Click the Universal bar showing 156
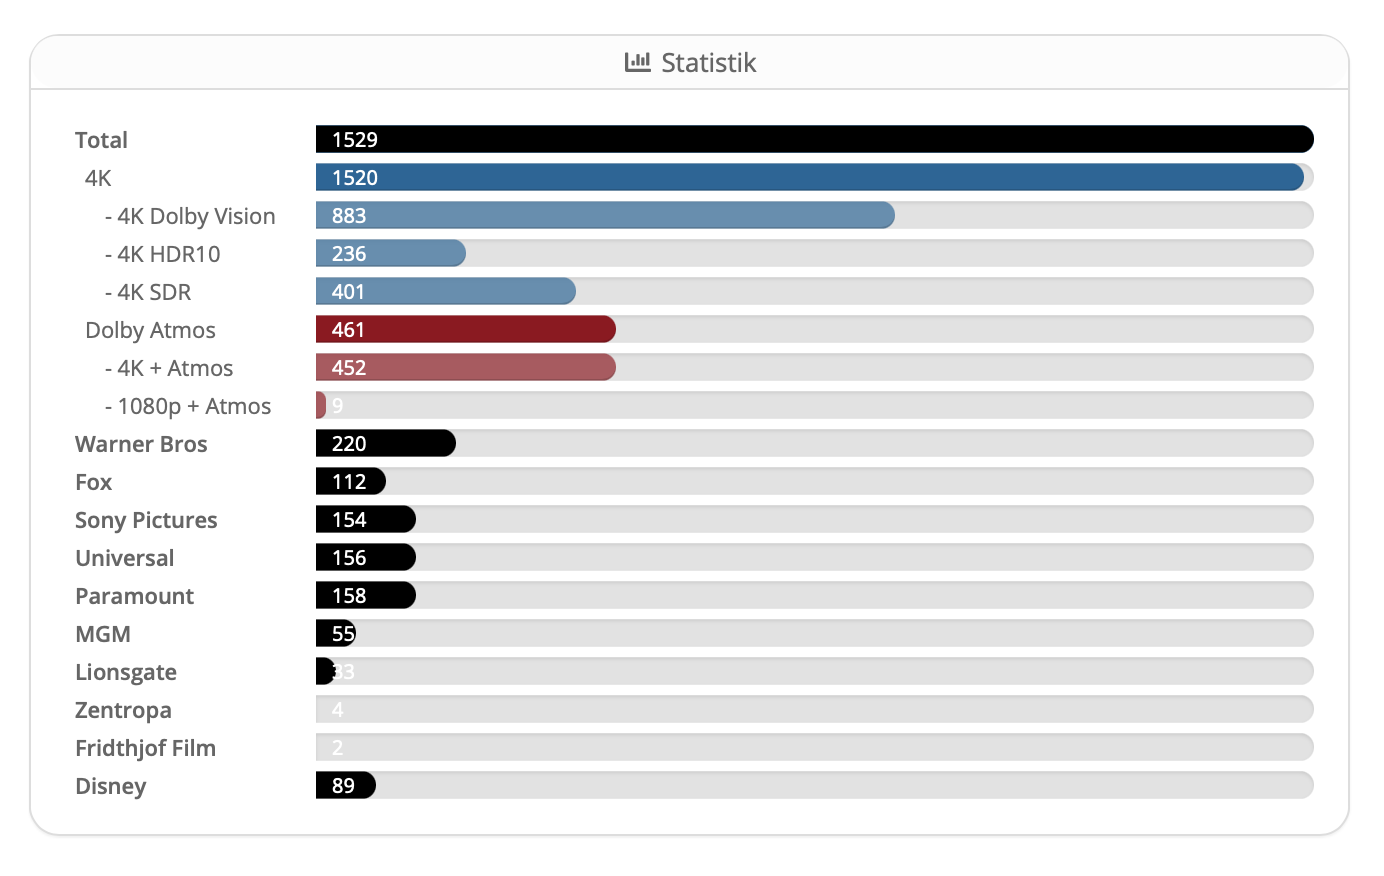This screenshot has width=1384, height=876. (365, 557)
